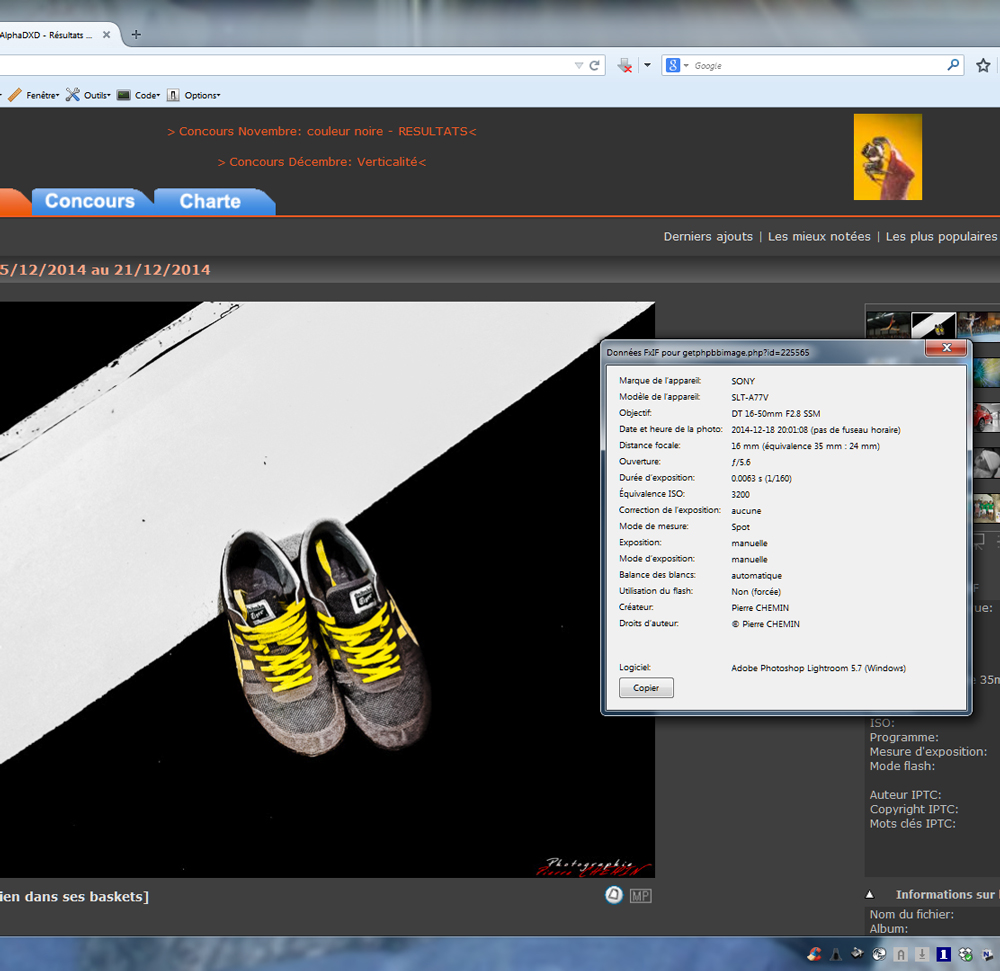
Task: Open the Outils dropdown menu
Action: click(x=89, y=95)
